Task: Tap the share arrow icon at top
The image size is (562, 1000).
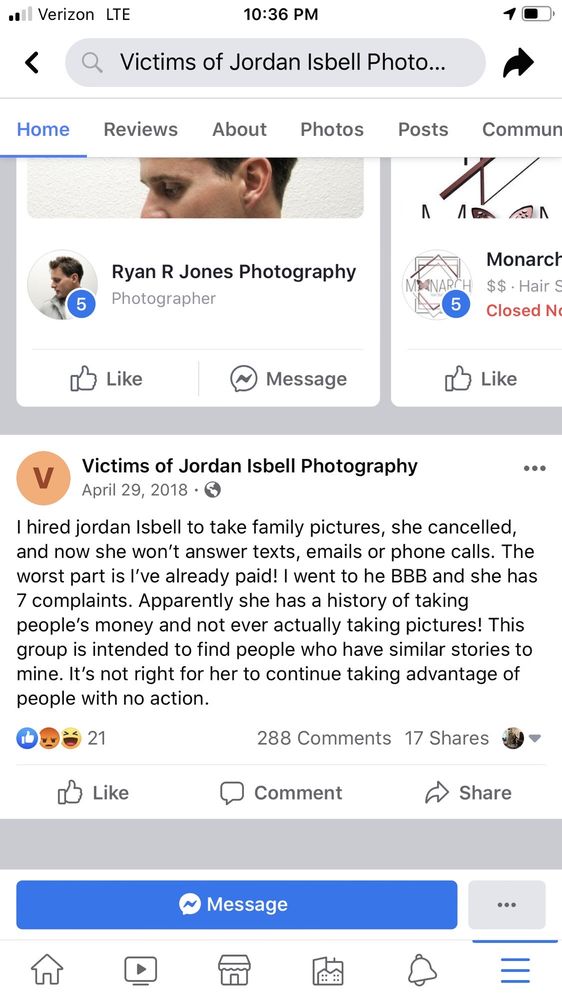Action: tap(518, 62)
